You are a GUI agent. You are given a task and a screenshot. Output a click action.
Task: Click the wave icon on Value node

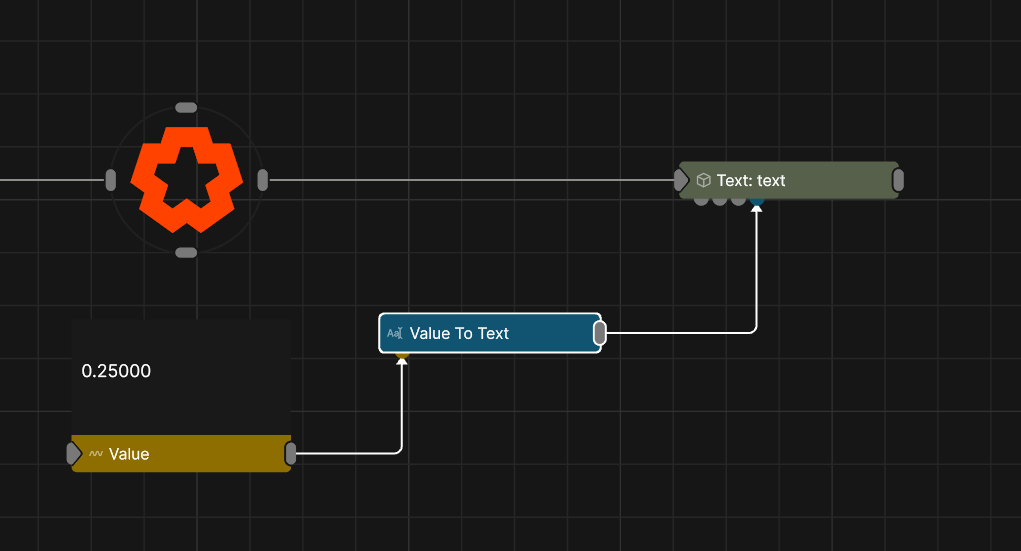point(96,454)
